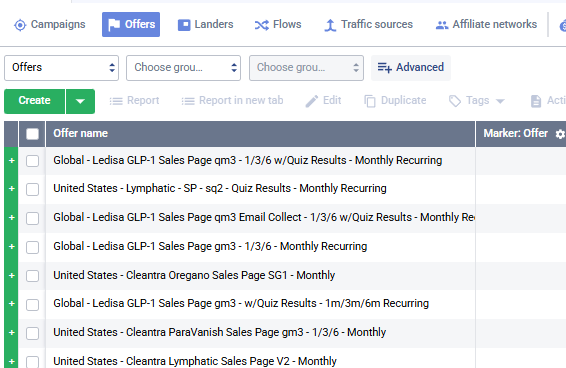
Task: Check the Cleantra Oregano offer checkbox
Action: point(32,276)
